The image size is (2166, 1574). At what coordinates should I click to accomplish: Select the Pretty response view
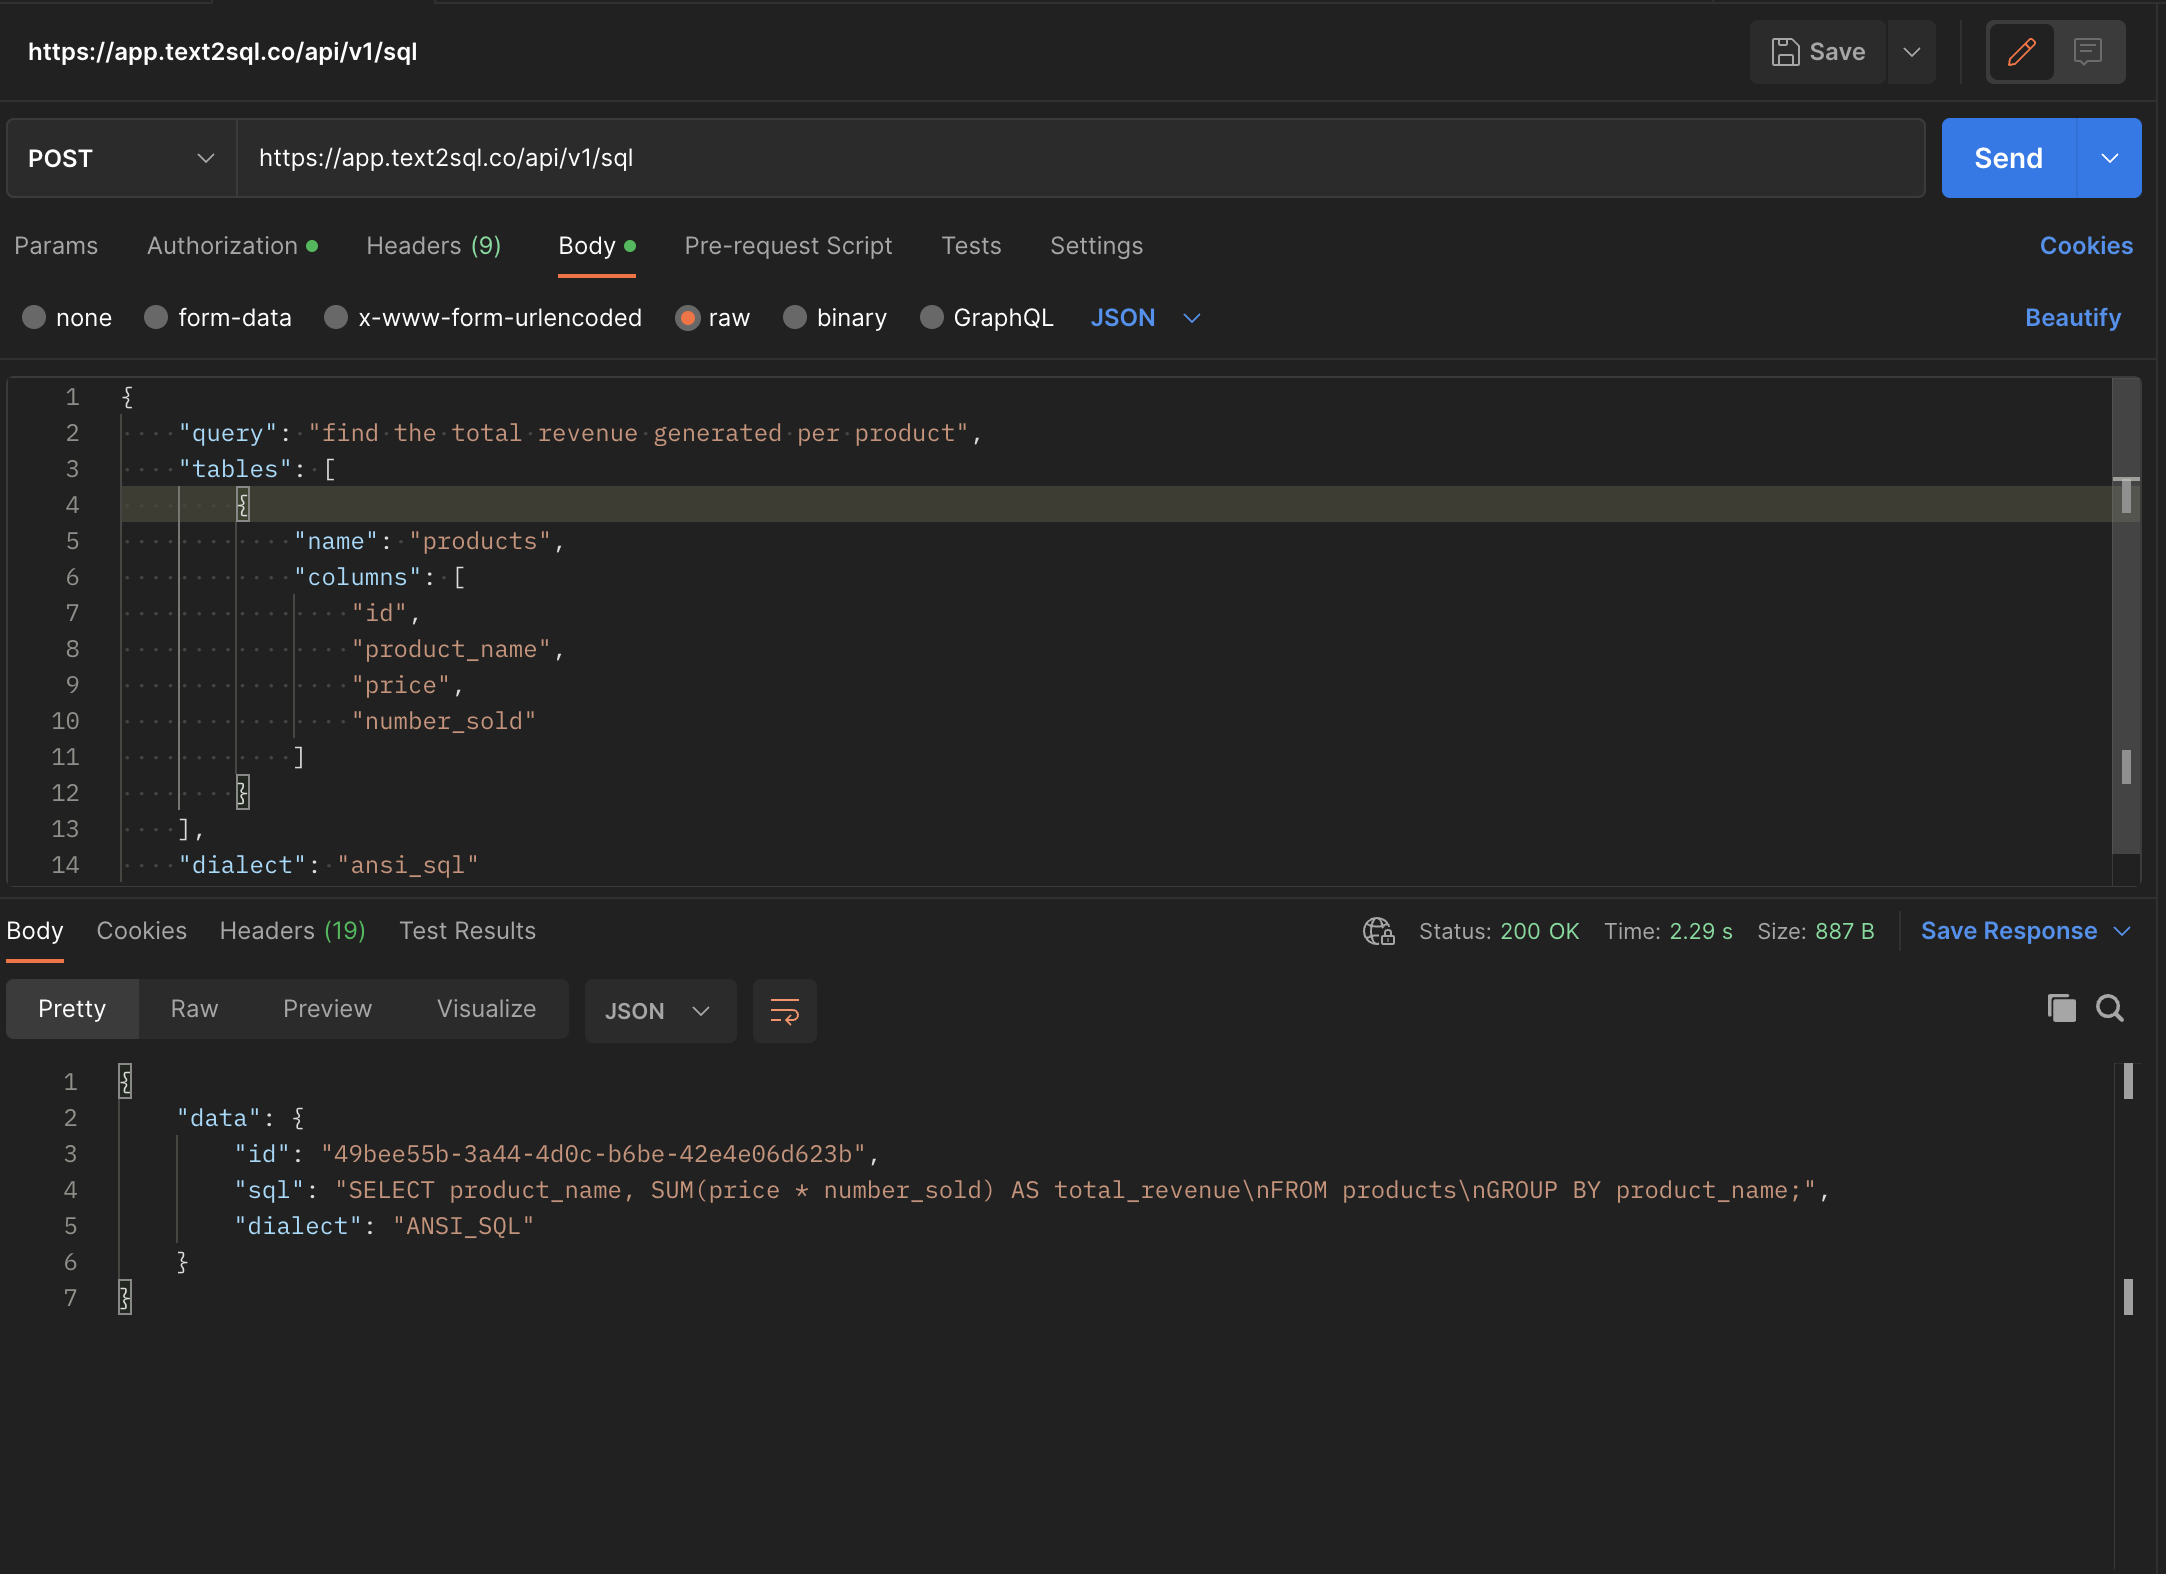72,1009
